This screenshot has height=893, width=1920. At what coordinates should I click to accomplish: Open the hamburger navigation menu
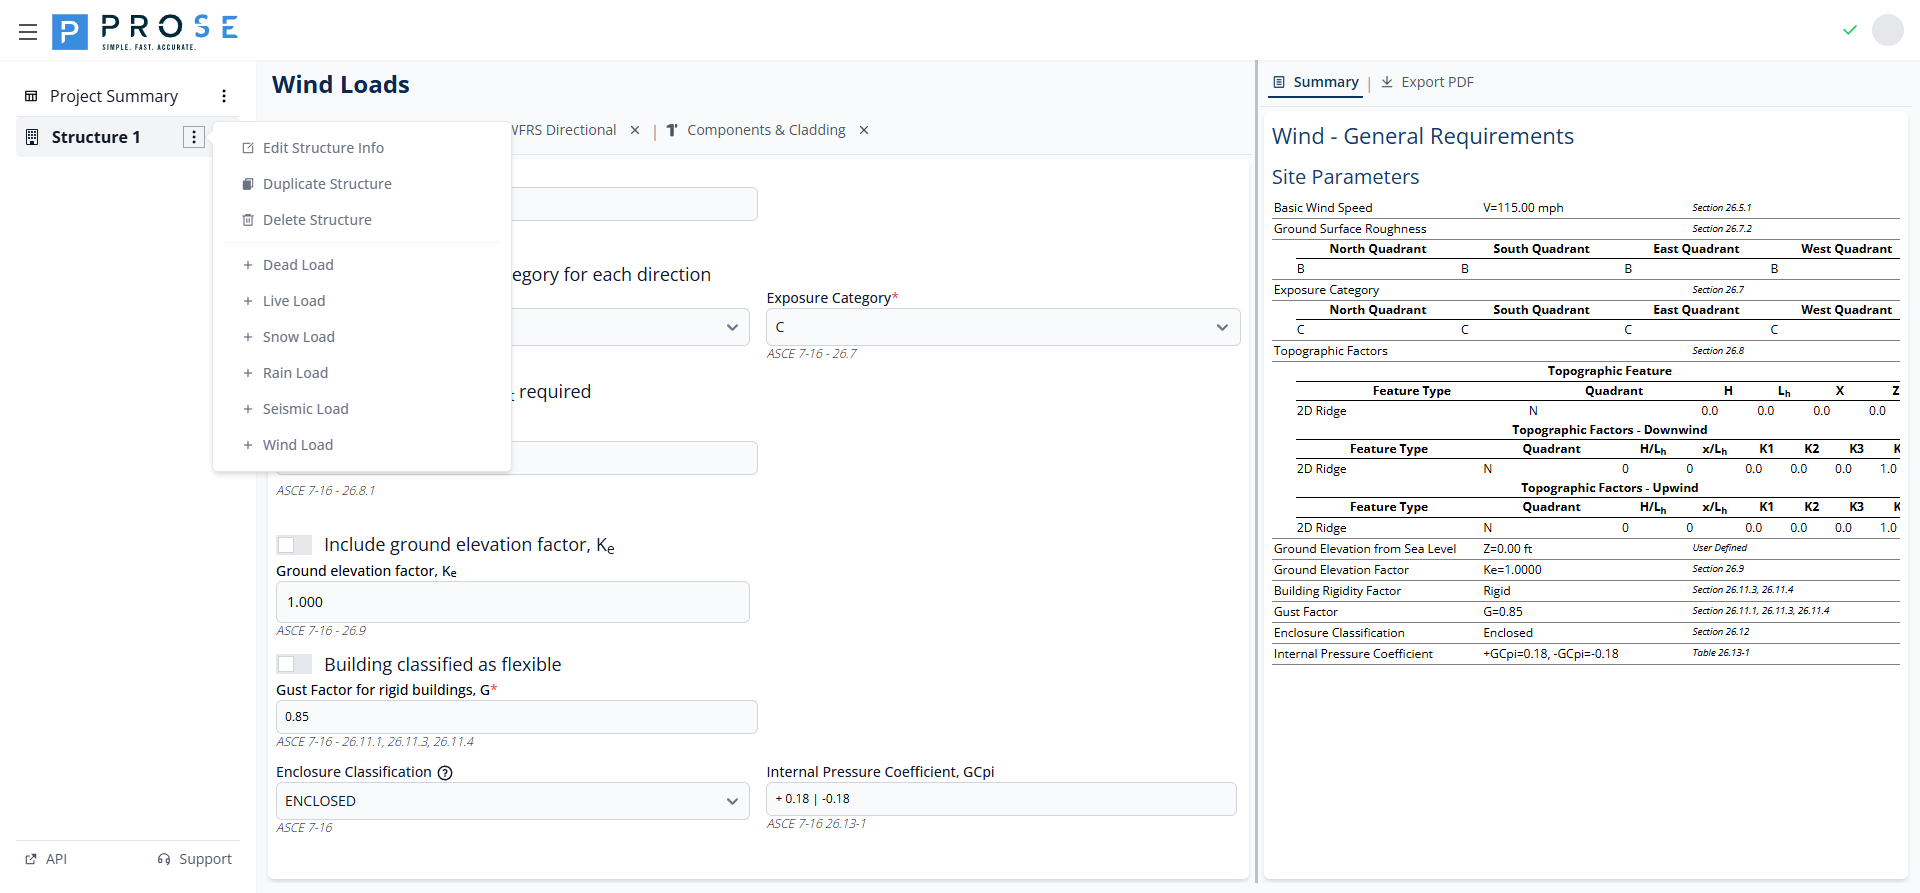tap(28, 32)
